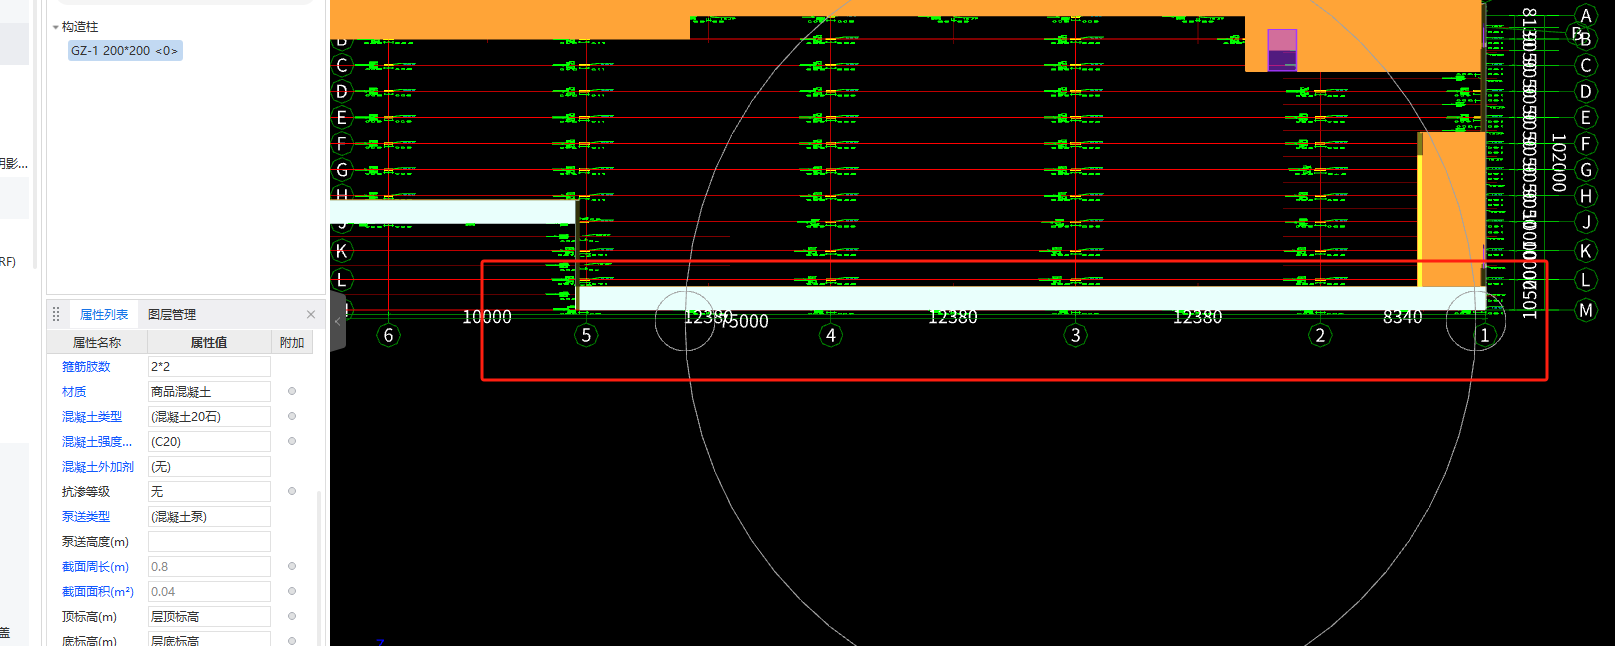The height and width of the screenshot is (646, 1615).
Task: Click the 混凝土外加剂 property name link
Action: 98,467
